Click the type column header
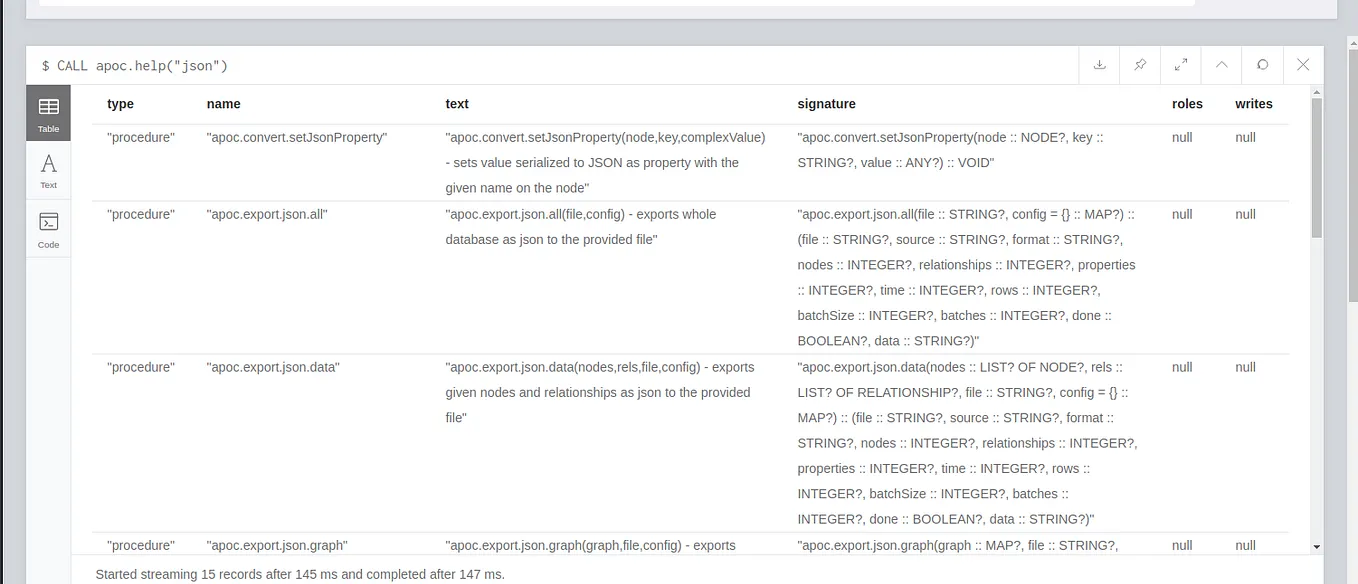Screen dimensions: 1358x584 pyautogui.click(x=119, y=103)
